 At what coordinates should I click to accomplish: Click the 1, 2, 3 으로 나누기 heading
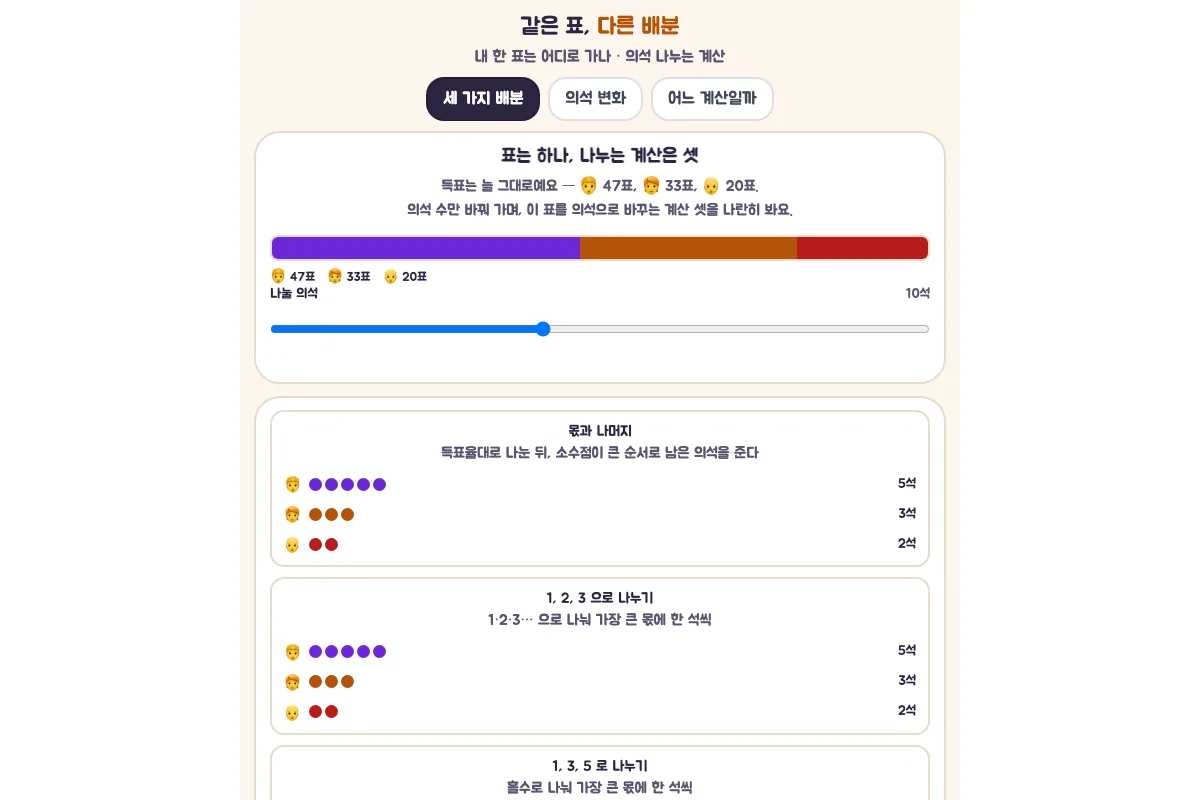(600, 598)
